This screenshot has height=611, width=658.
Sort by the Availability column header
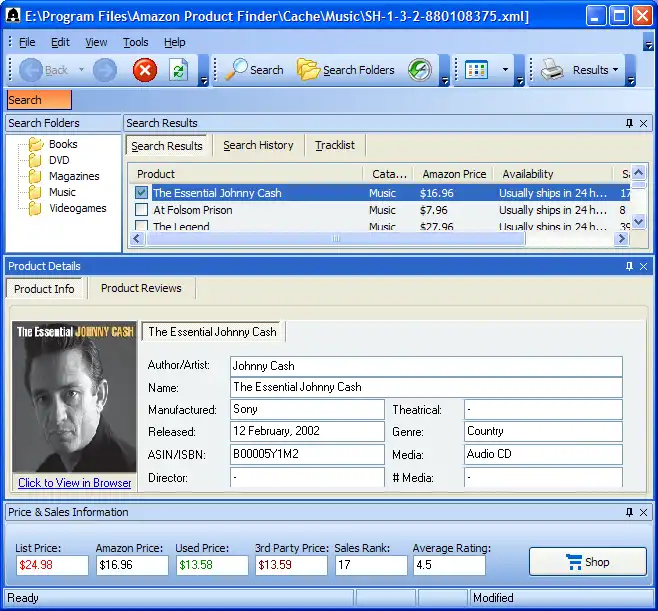553,174
